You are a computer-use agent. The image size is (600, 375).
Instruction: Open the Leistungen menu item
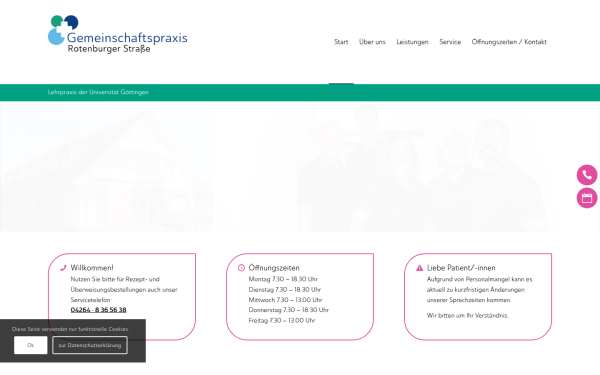coord(412,42)
